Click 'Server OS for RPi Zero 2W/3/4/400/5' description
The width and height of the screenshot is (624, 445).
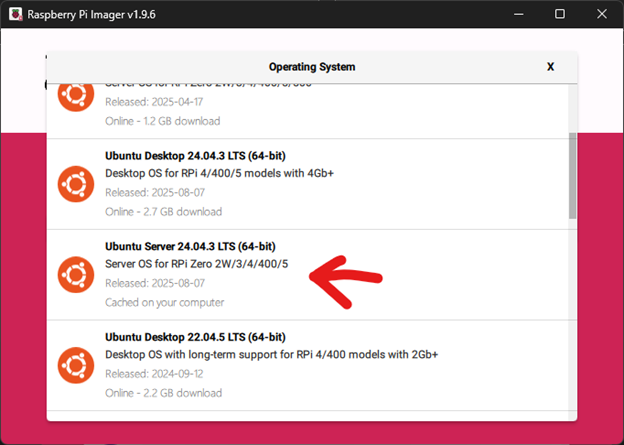point(197,264)
